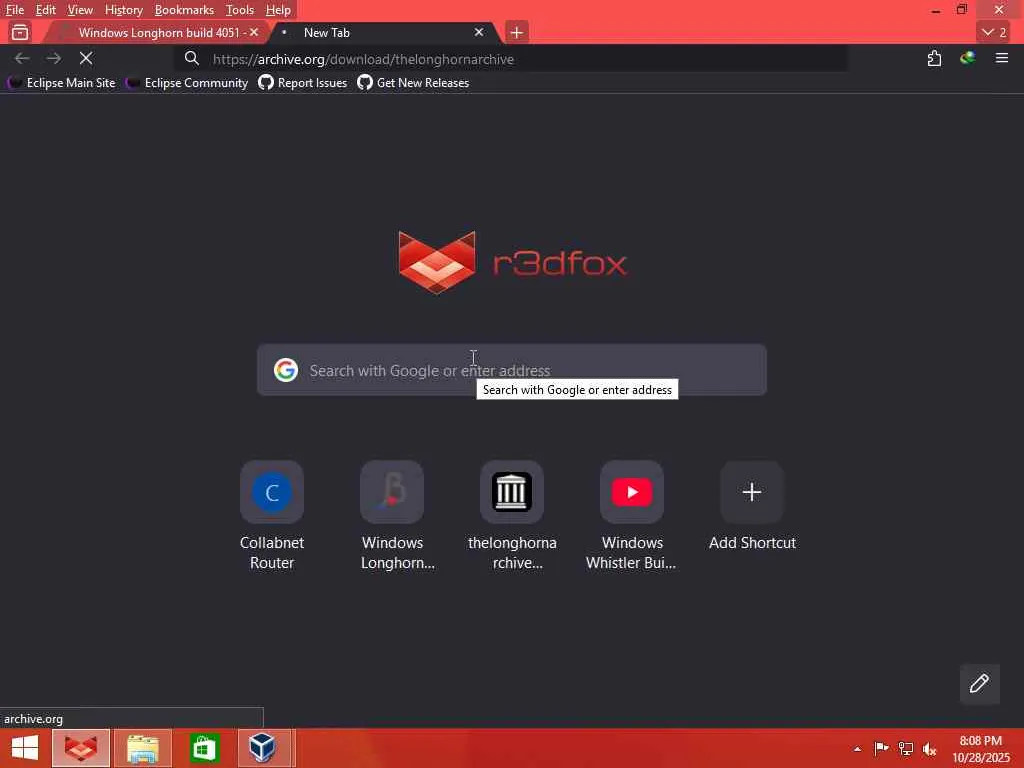Open the Help menu
This screenshot has height=768, width=1024.
278,10
